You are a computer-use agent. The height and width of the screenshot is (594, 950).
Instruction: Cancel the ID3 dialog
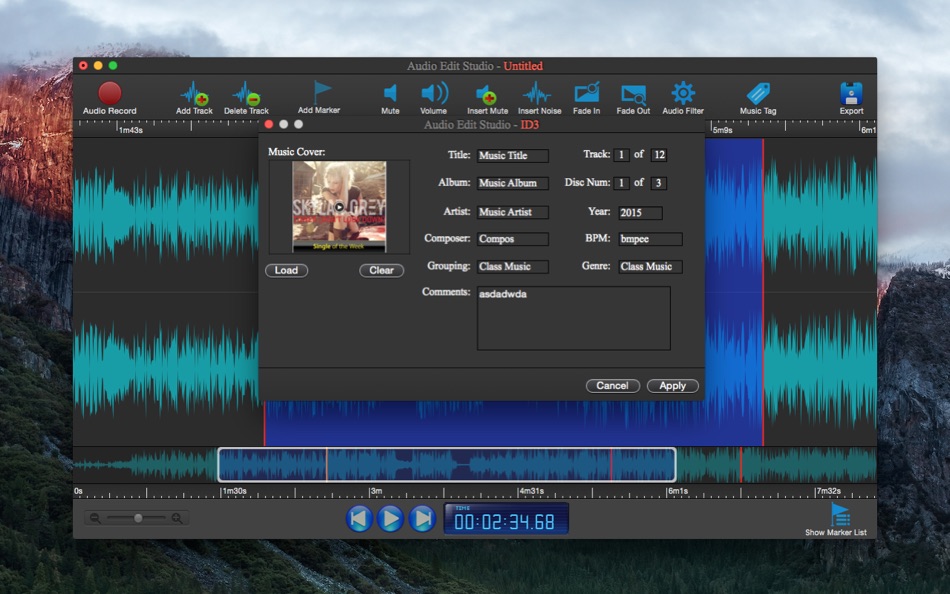[613, 385]
